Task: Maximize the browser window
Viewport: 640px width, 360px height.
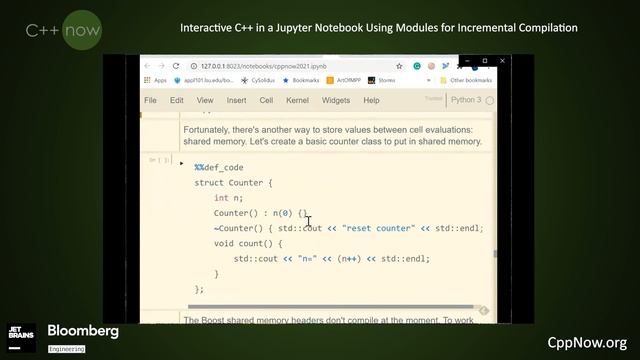Action: pos(485,61)
